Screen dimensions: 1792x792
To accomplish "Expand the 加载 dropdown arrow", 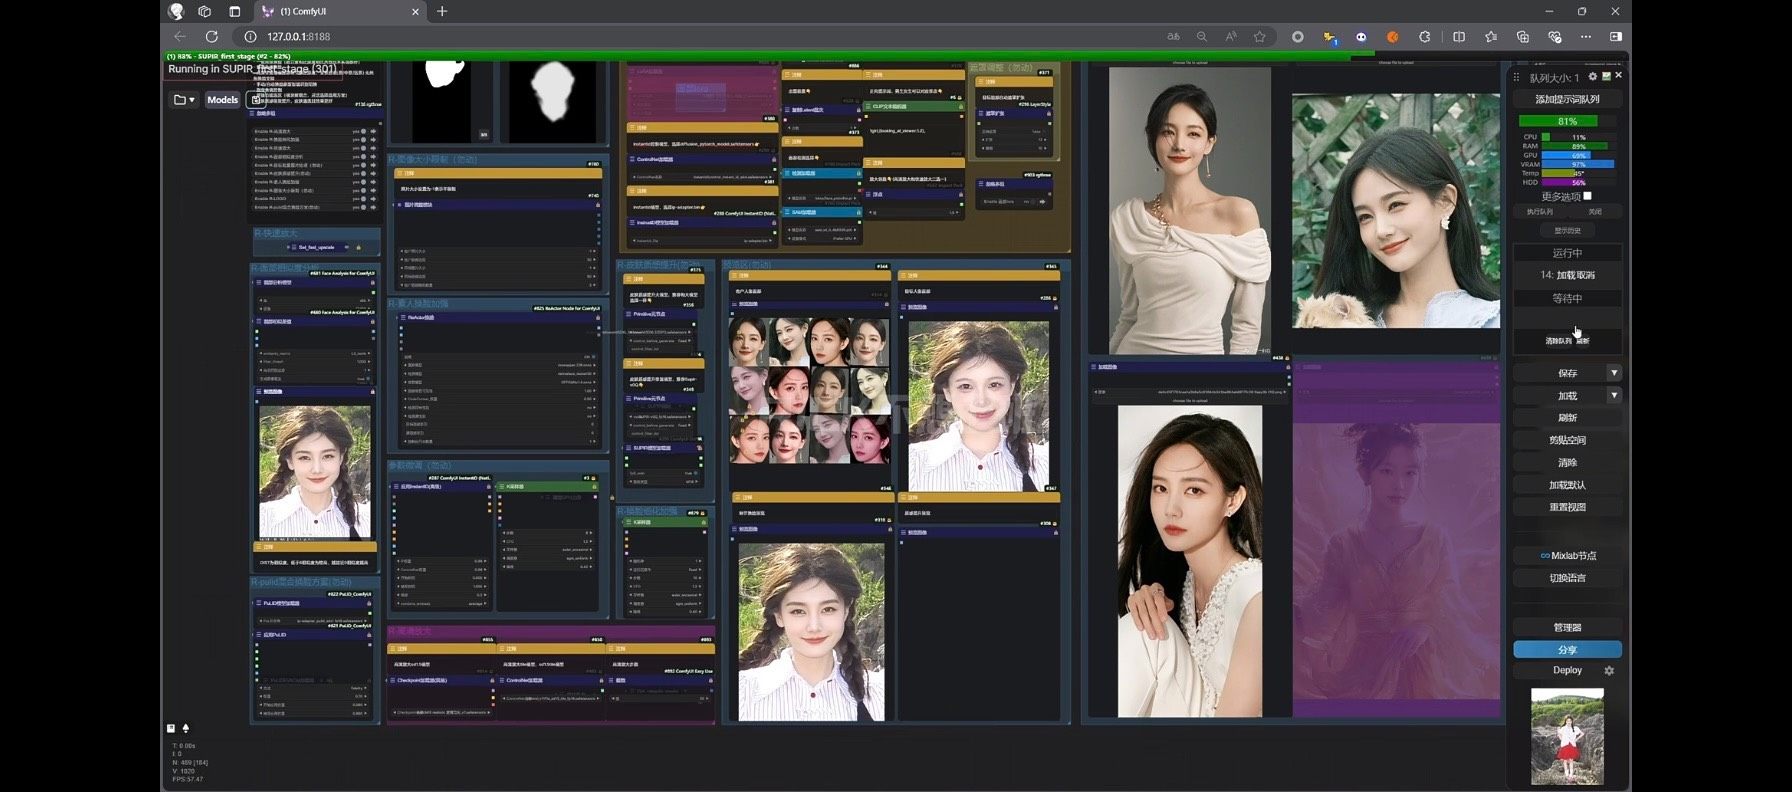I will (x=1613, y=396).
